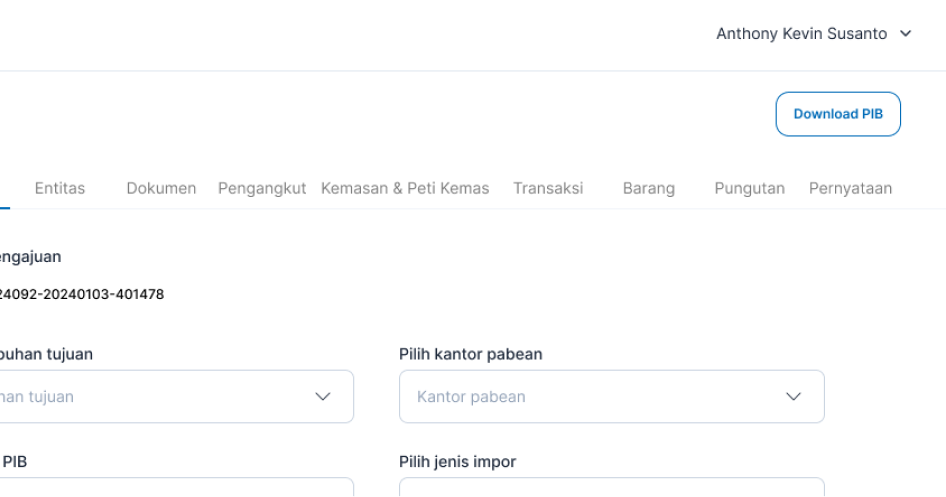This screenshot has width=946, height=497.
Task: Open the Barang tab
Action: click(649, 188)
